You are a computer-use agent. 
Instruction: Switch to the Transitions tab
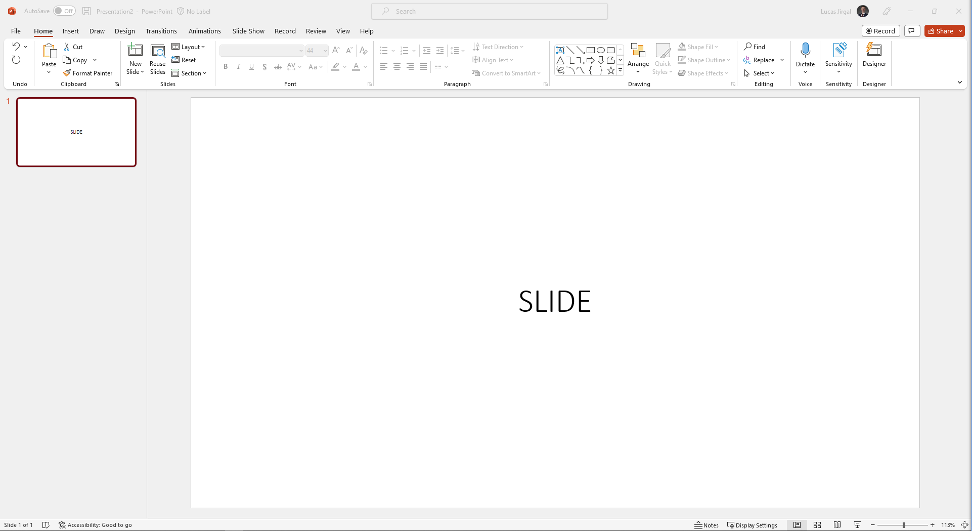coord(161,31)
